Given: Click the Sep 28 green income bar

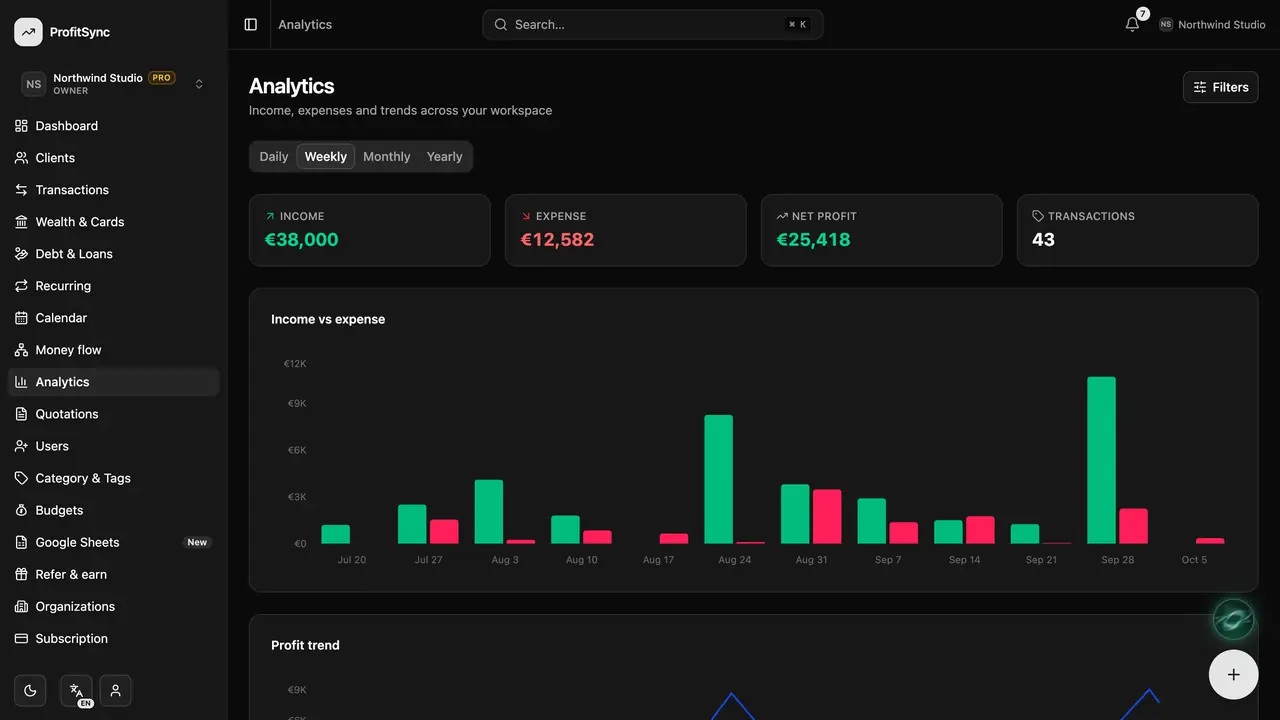Looking at the screenshot, I should click(1102, 460).
